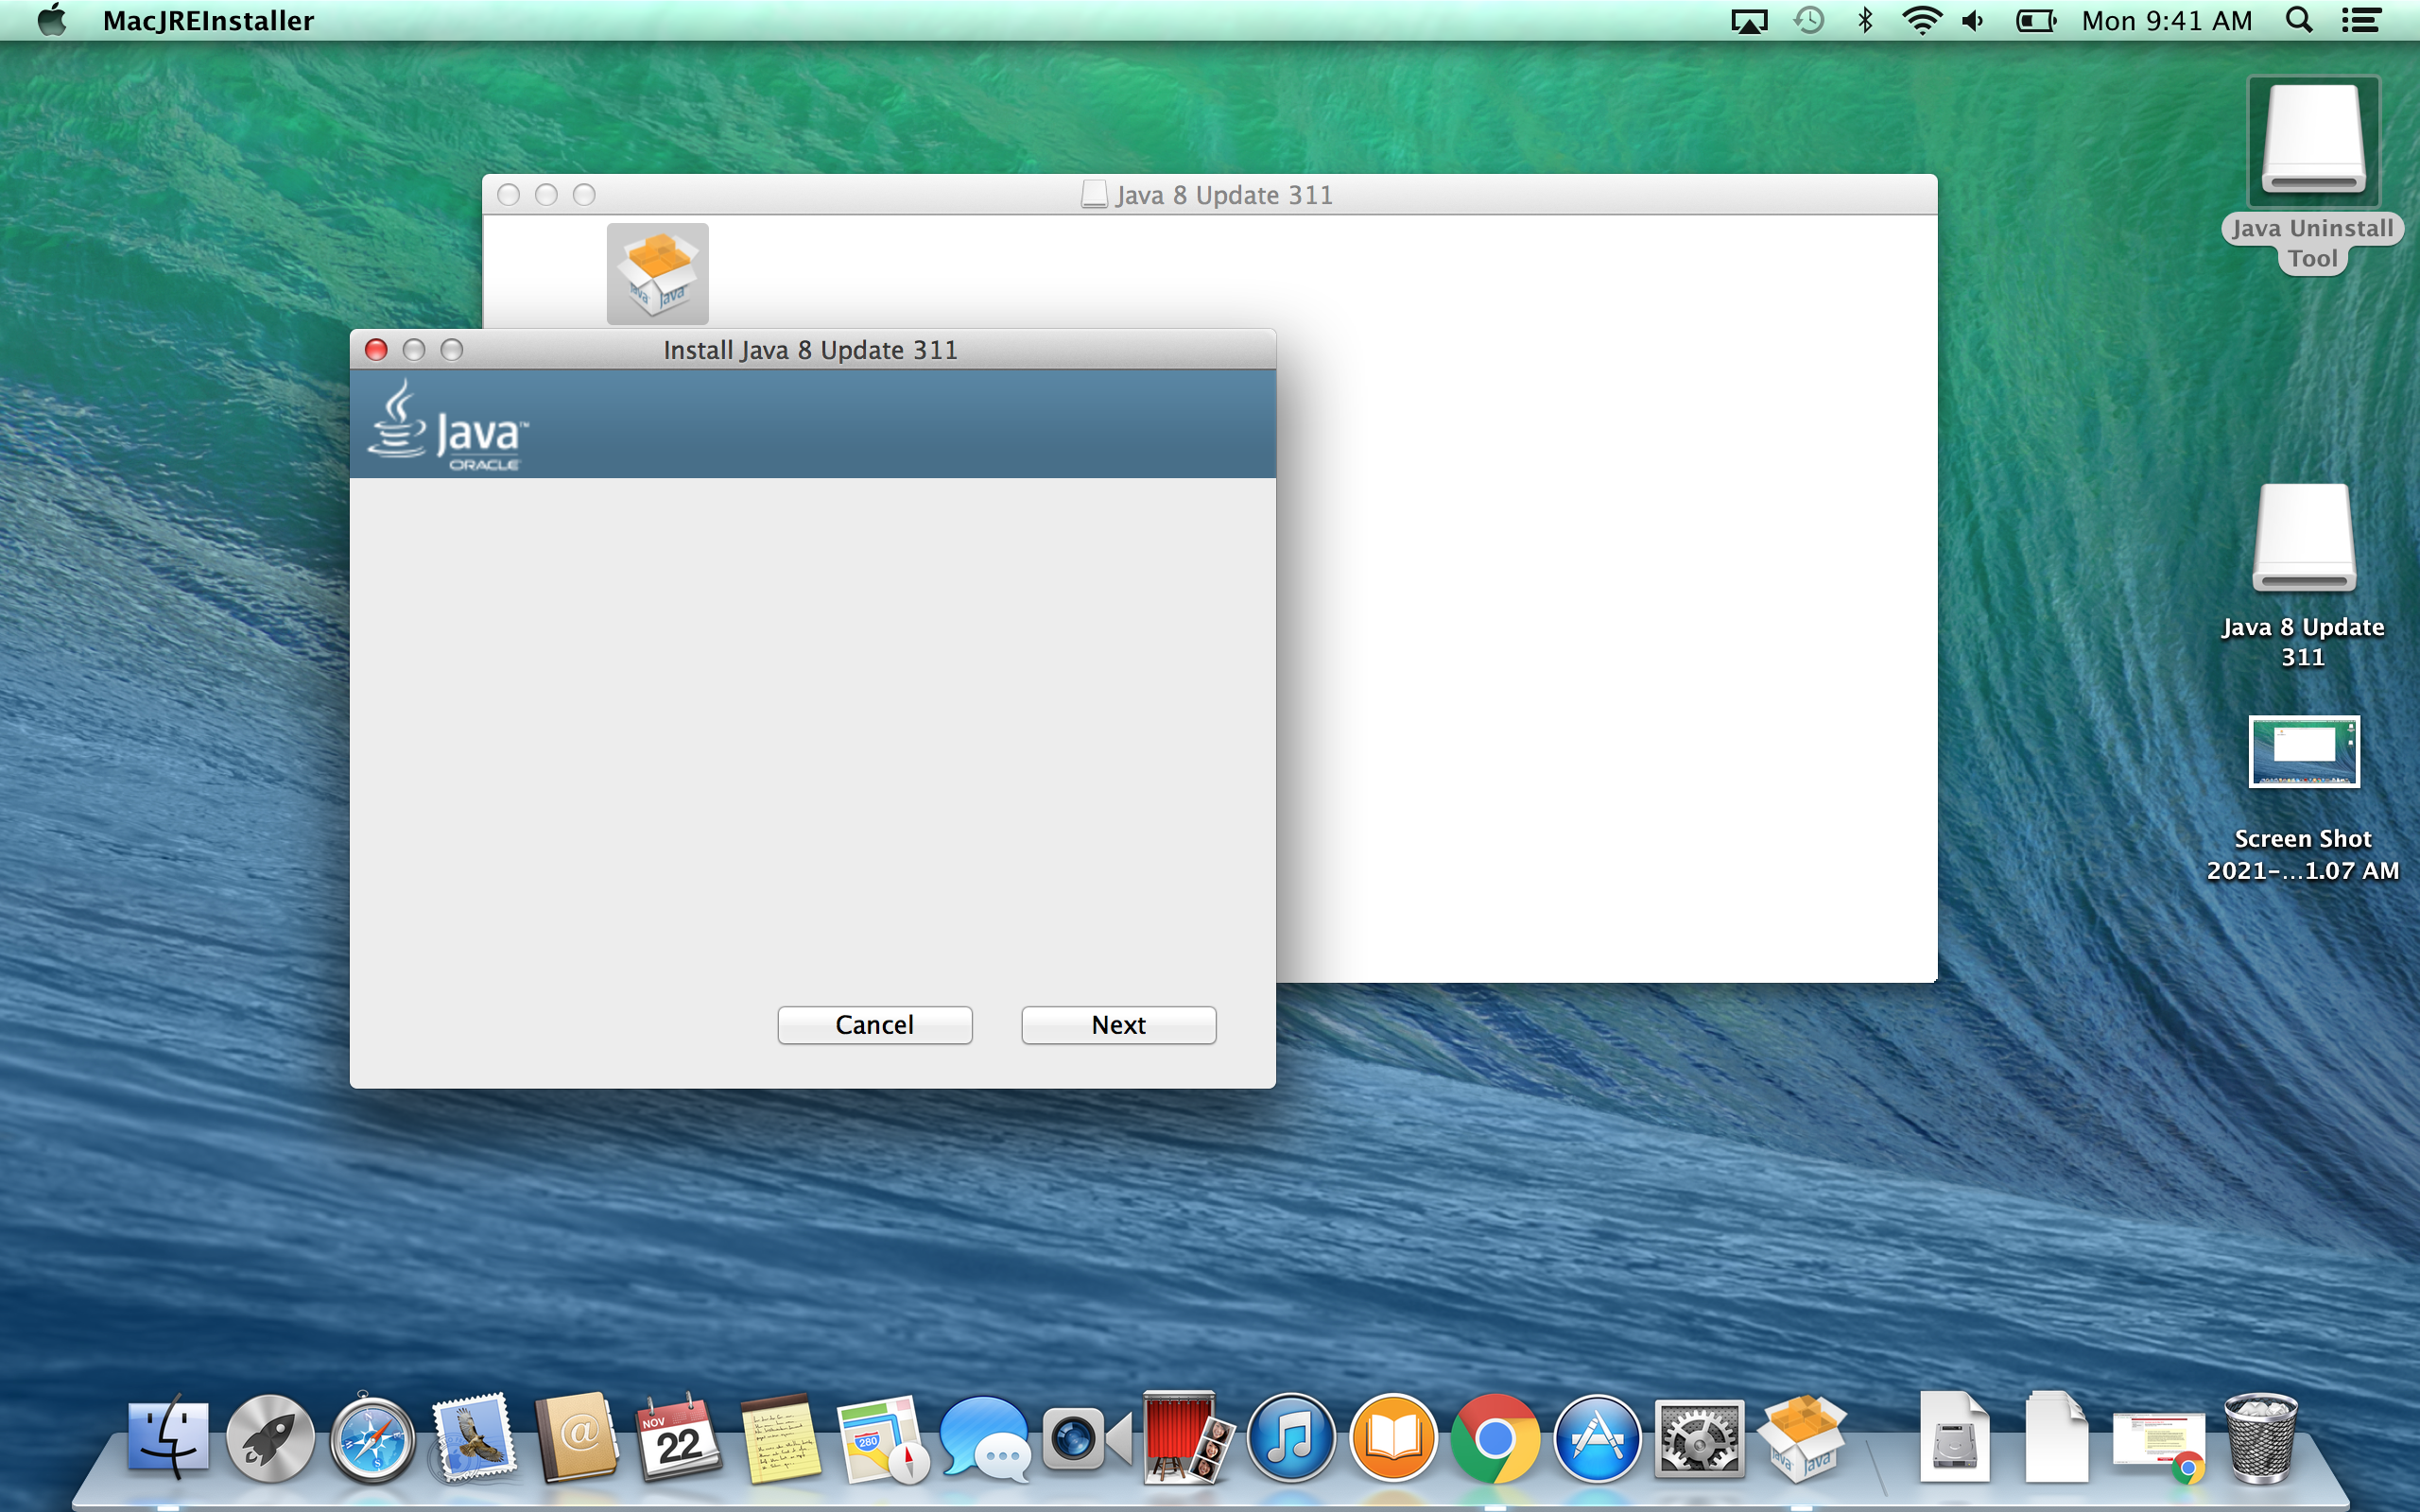2420x1512 pixels.
Task: Open the volume control menu
Action: (1973, 20)
